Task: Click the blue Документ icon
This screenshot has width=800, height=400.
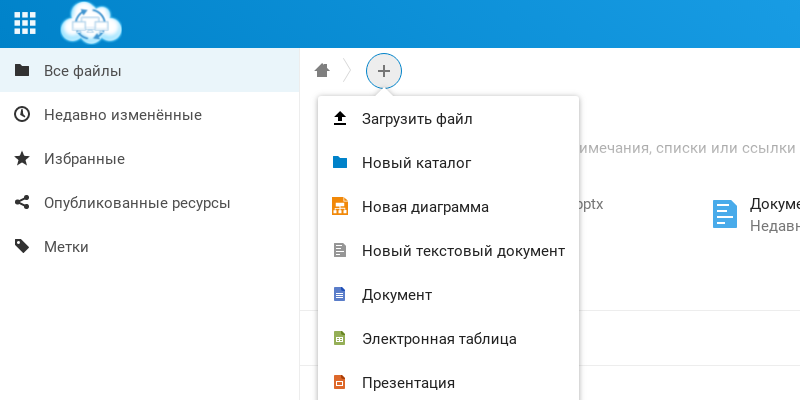Action: pyautogui.click(x=340, y=294)
